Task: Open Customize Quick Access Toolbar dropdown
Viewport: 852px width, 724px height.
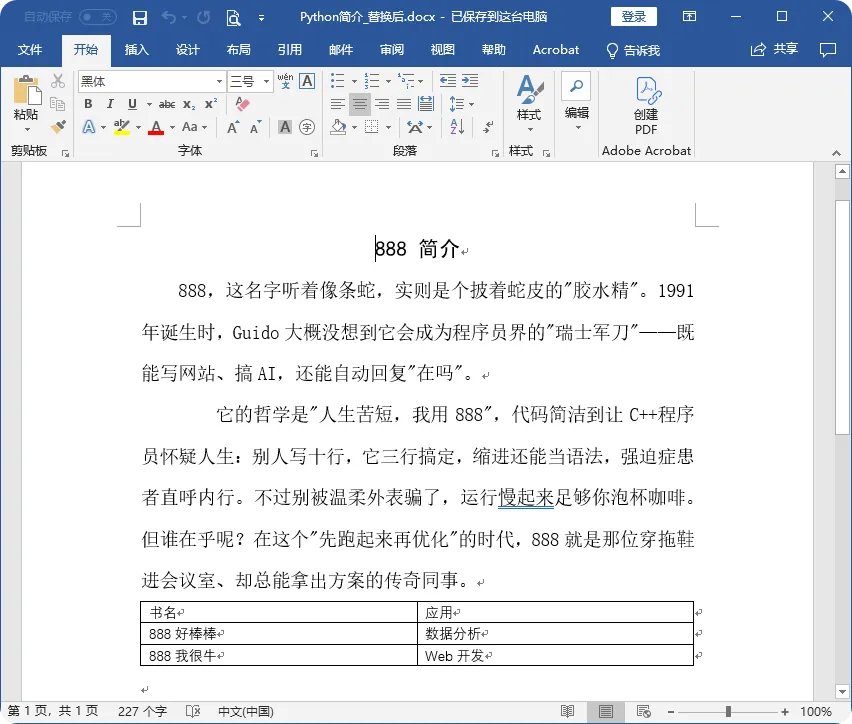Action: click(x=261, y=18)
